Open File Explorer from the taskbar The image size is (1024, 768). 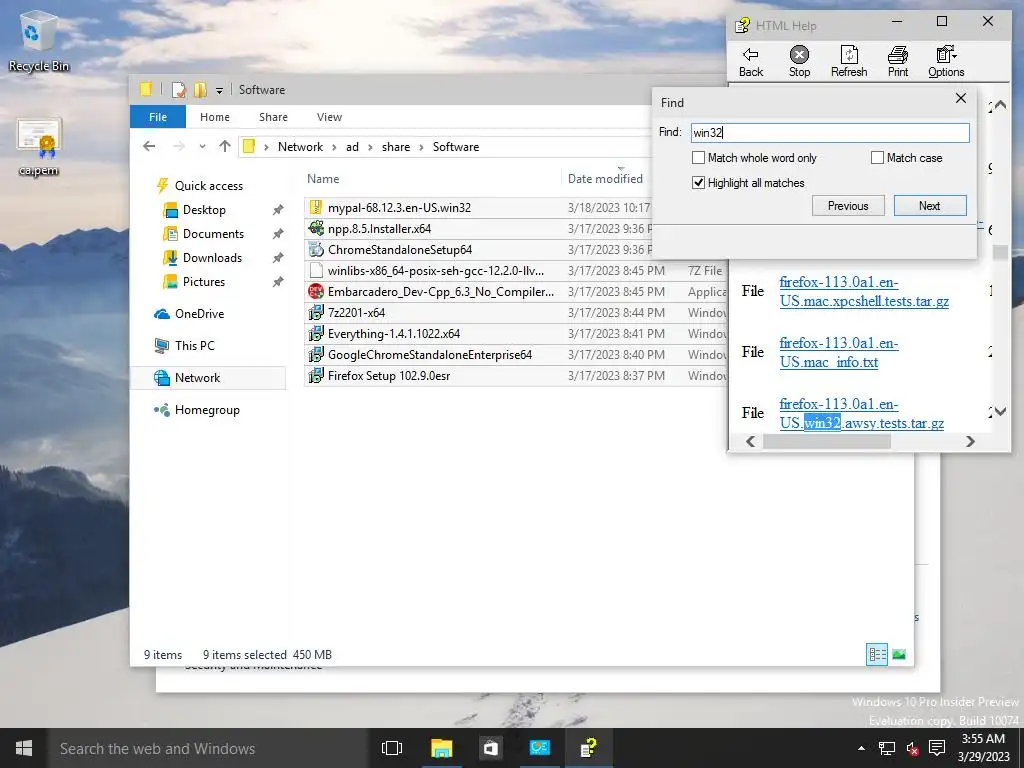tap(441, 748)
